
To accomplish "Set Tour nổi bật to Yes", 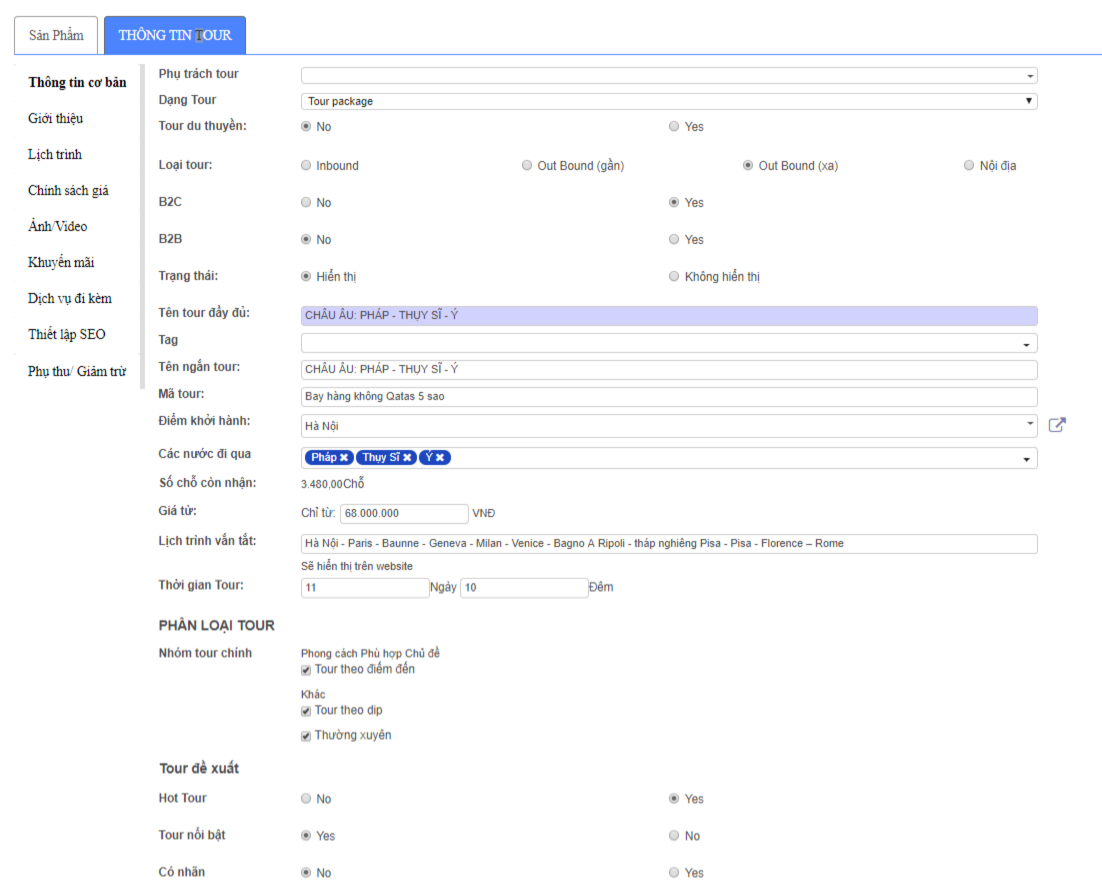I will click(x=306, y=835).
